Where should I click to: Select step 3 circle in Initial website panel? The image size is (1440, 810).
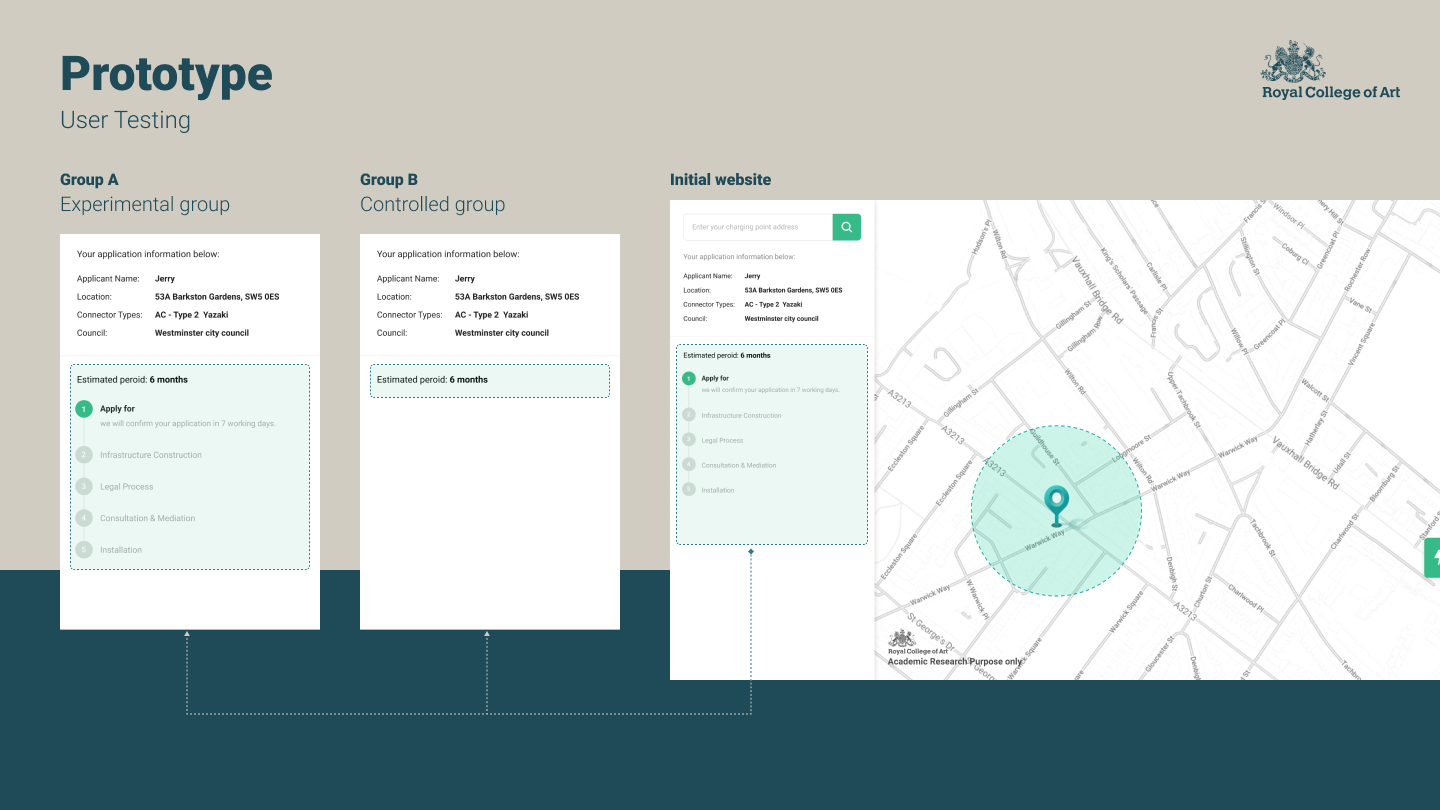[x=689, y=440]
